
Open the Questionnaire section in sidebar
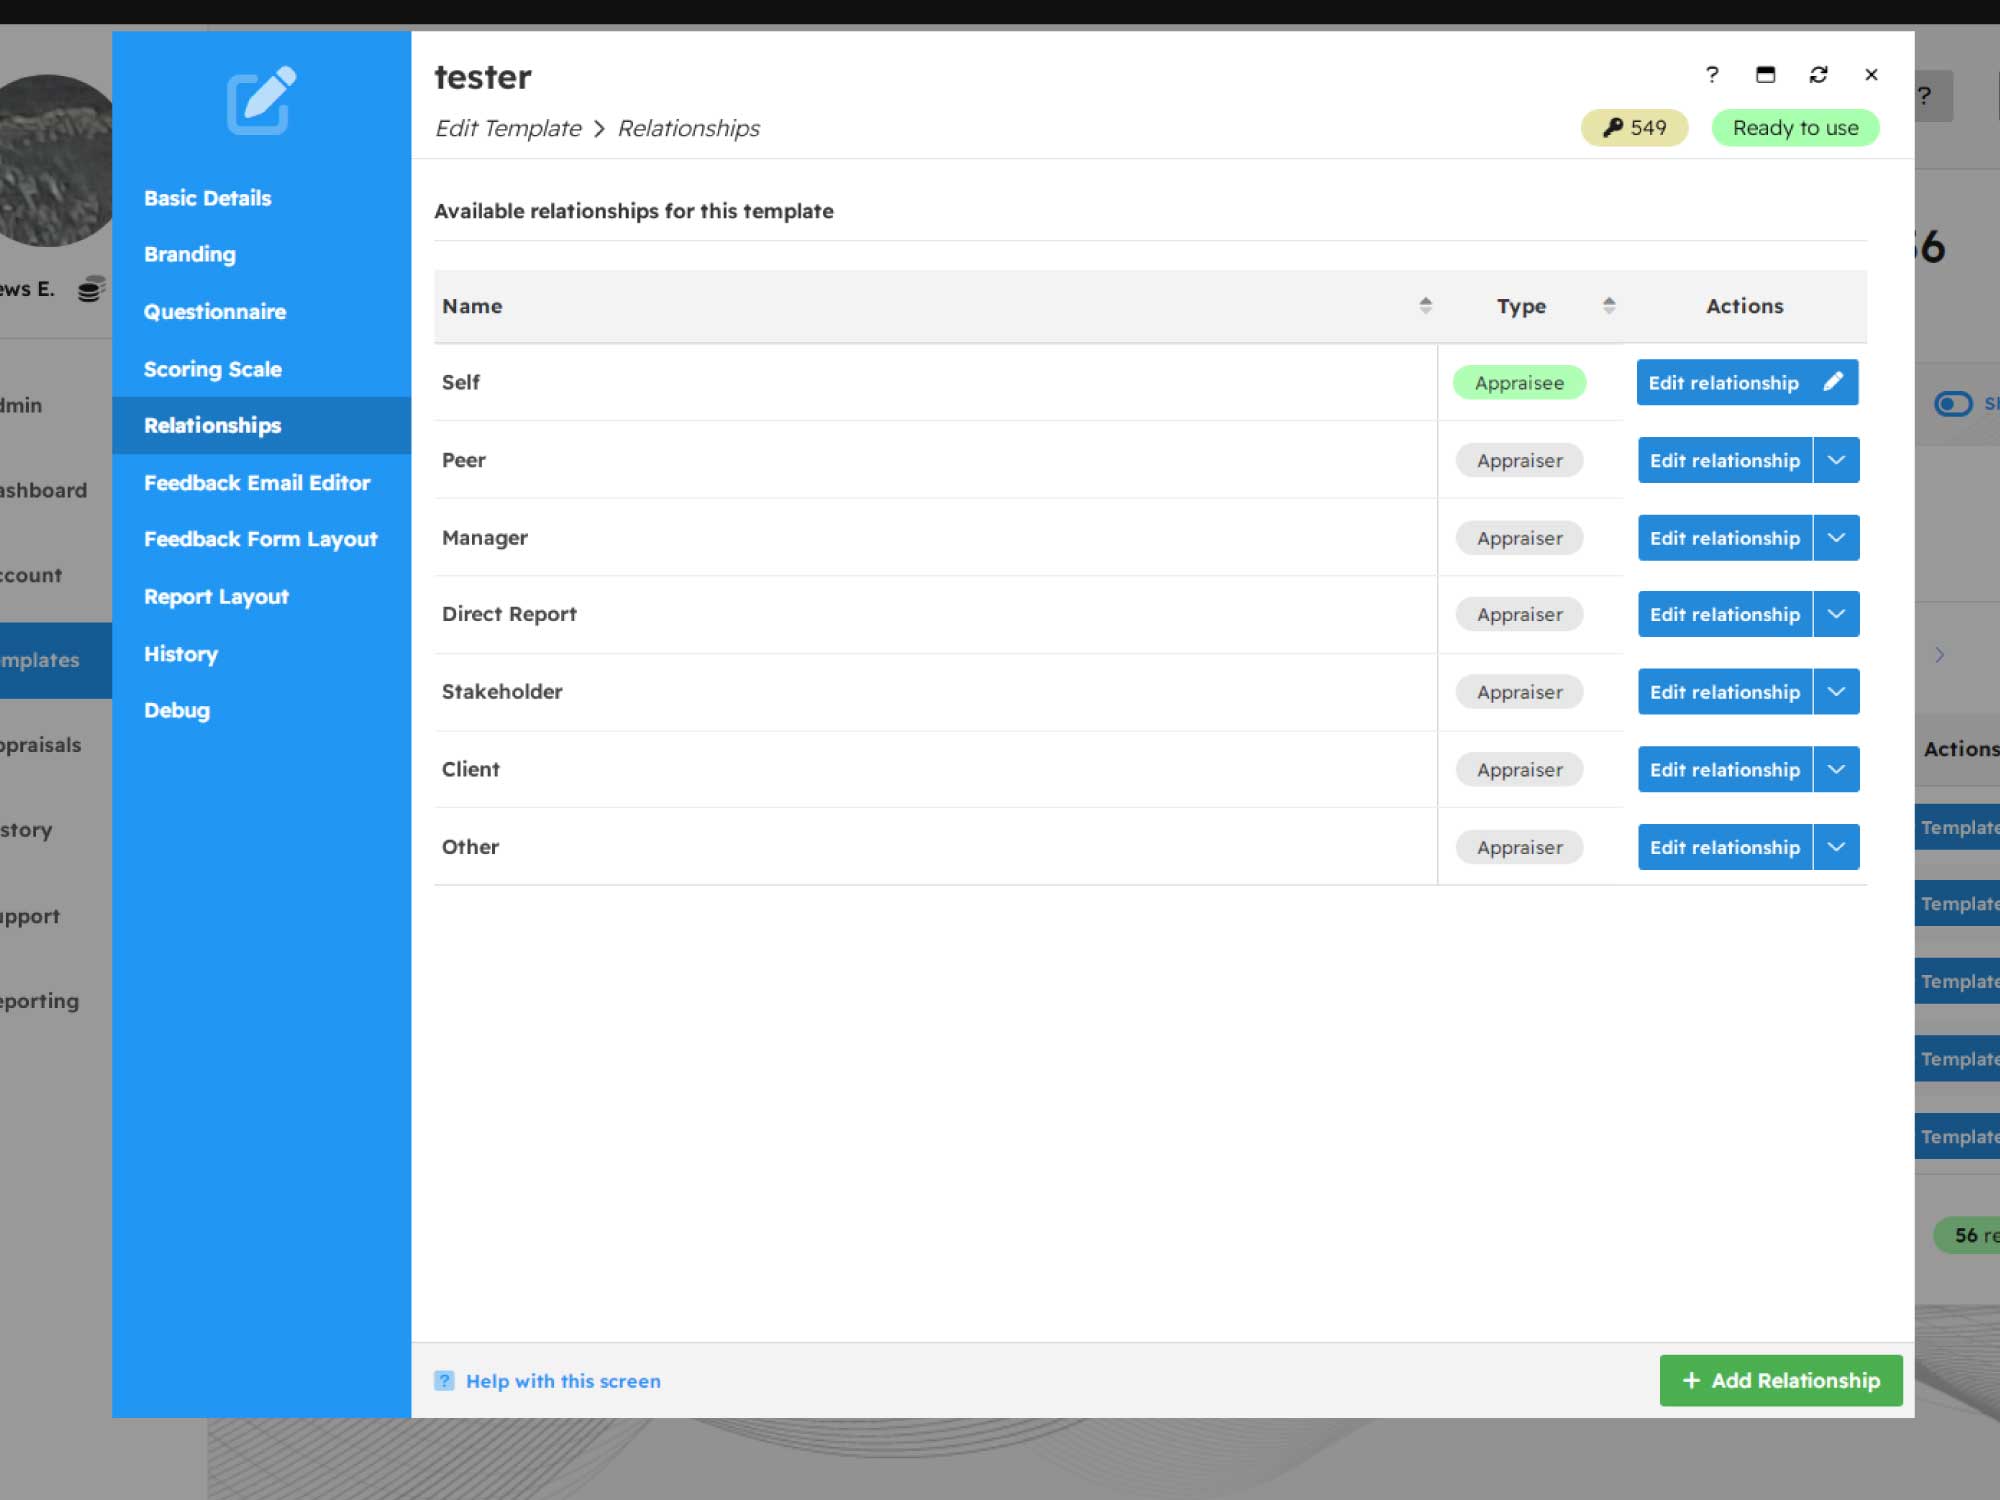click(215, 312)
